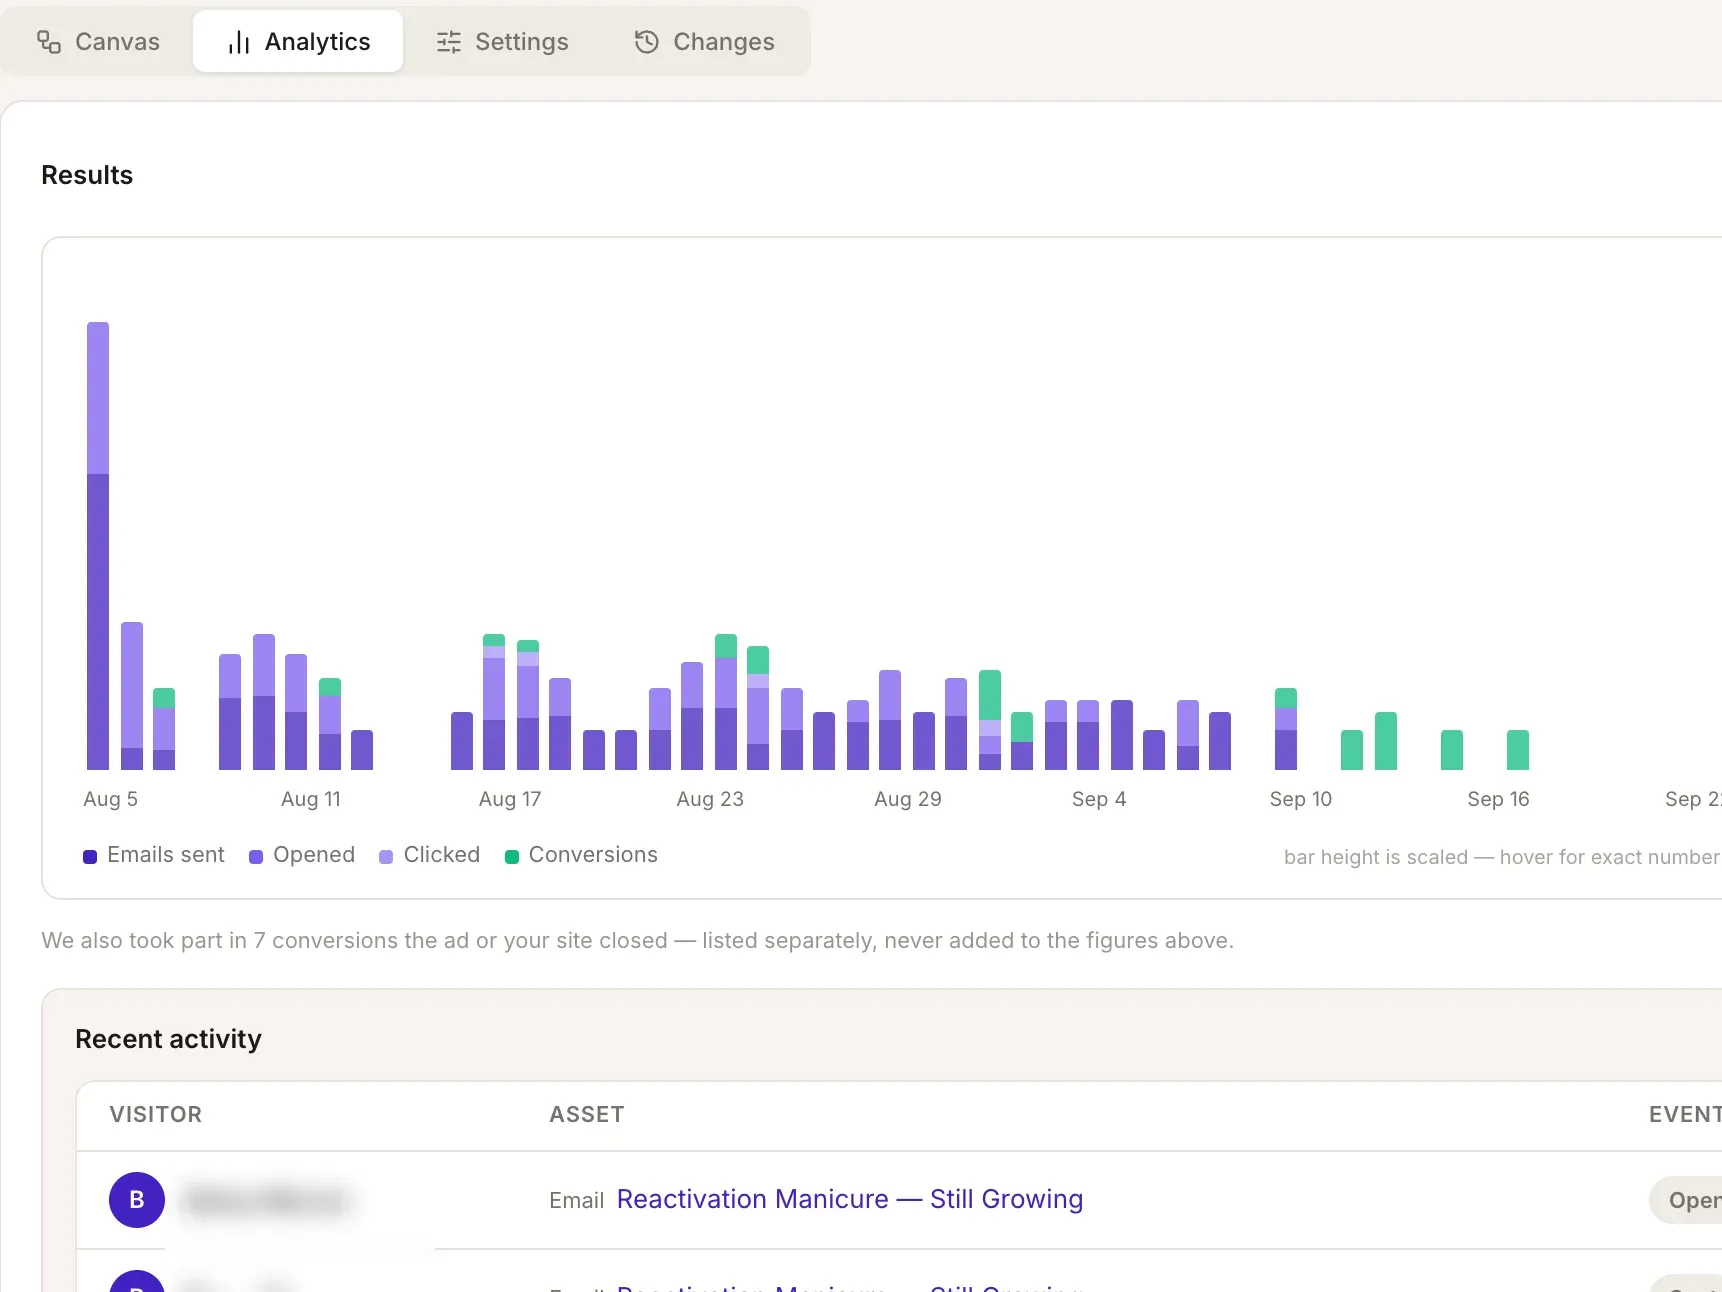Toggle the Opened legend item
1722x1292 pixels.
pos(302,855)
